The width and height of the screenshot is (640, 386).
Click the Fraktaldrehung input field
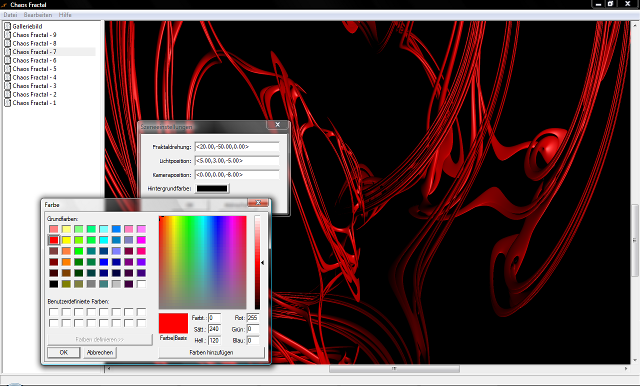[x=237, y=146]
